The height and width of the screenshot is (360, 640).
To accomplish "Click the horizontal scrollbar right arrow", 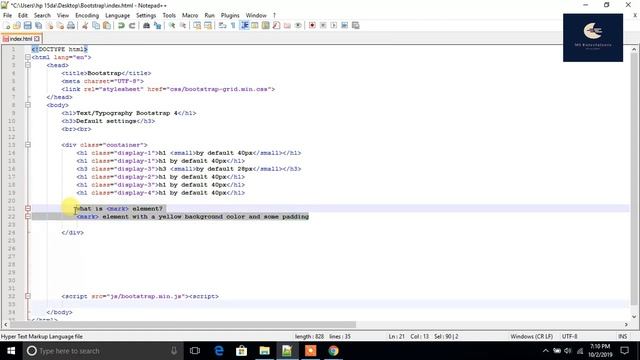I will pyautogui.click(x=626, y=324).
